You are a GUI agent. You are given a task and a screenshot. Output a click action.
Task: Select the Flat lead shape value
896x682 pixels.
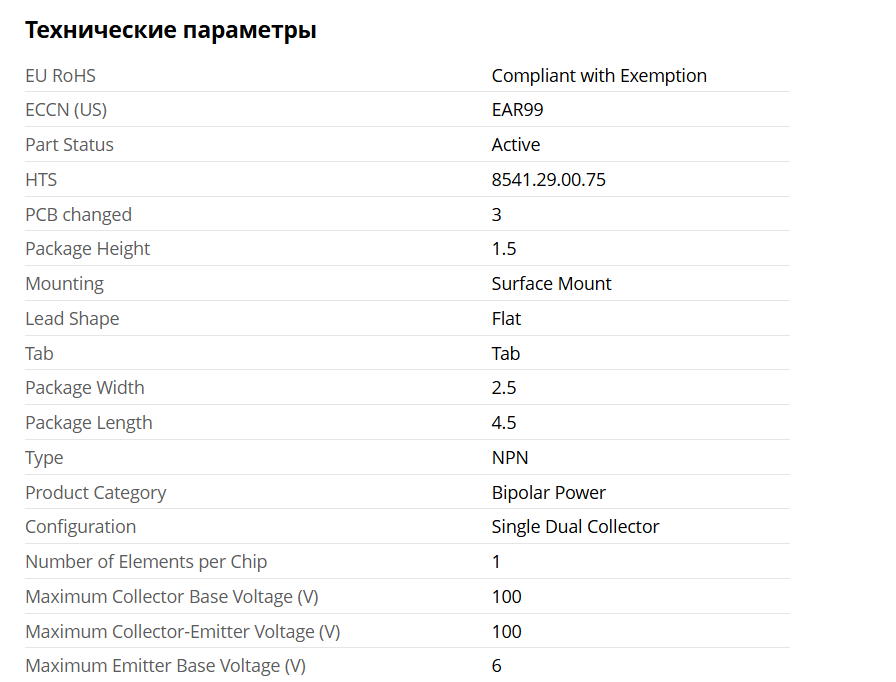tap(506, 319)
